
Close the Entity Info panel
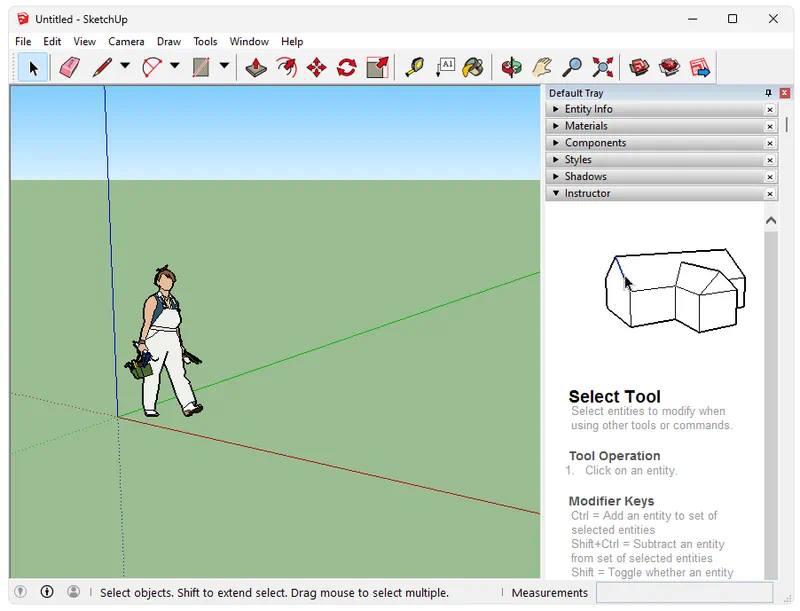coord(770,110)
